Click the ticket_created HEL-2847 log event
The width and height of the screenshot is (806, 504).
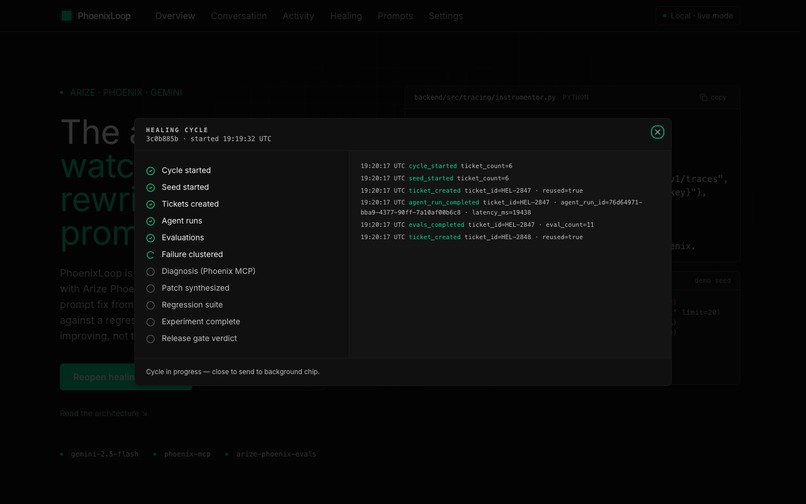471,191
